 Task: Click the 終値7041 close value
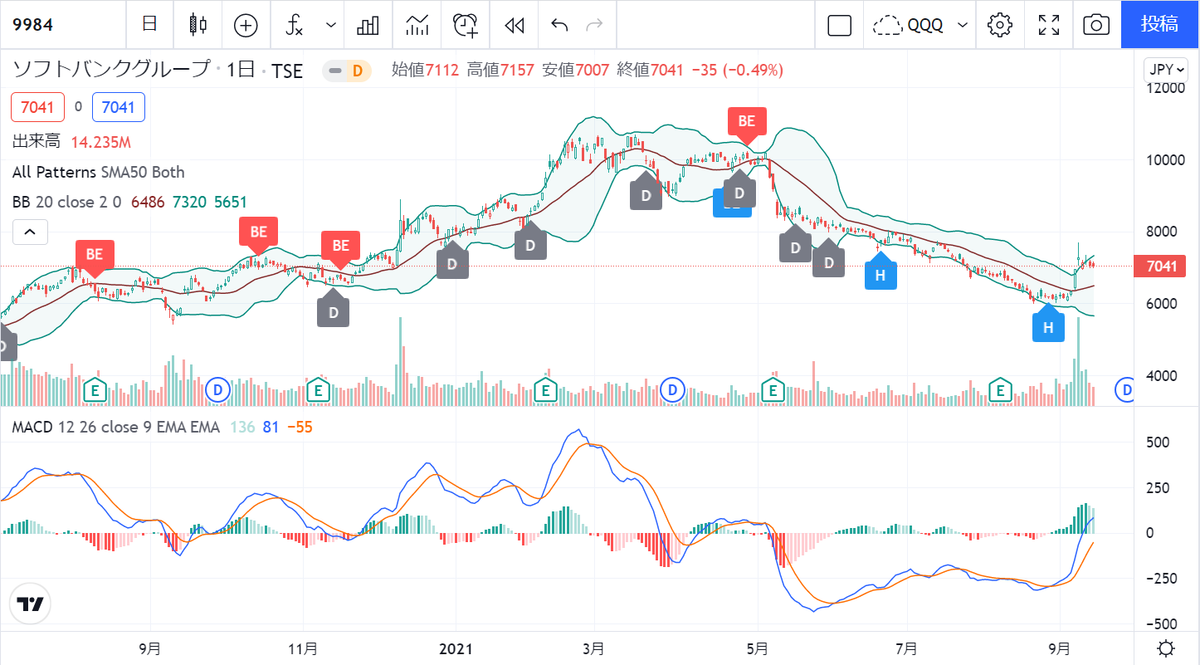pos(650,70)
